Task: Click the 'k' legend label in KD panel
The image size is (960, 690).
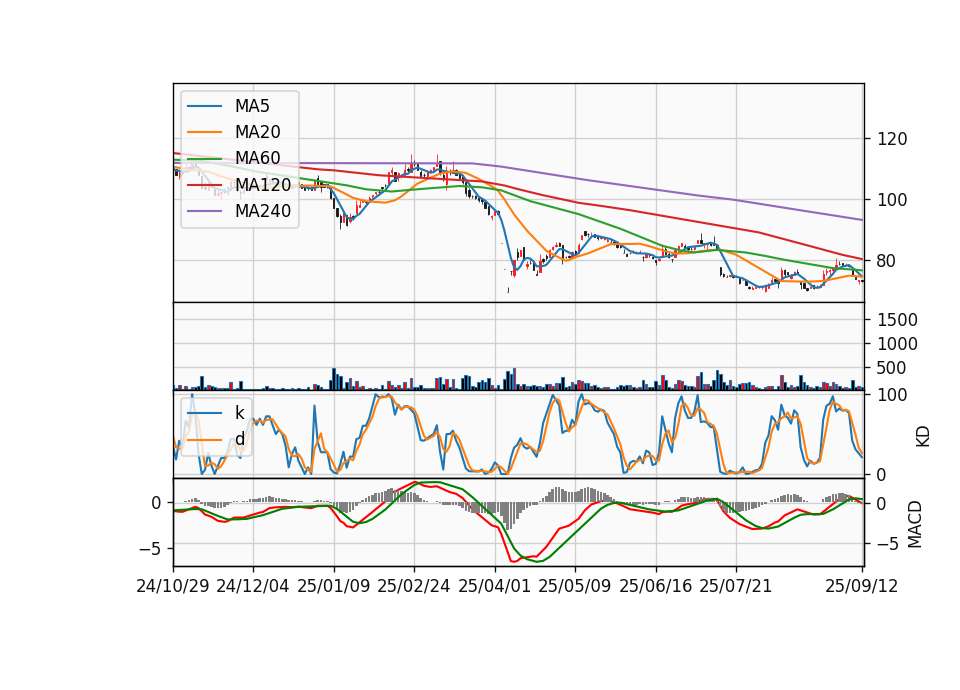Action: click(239, 413)
